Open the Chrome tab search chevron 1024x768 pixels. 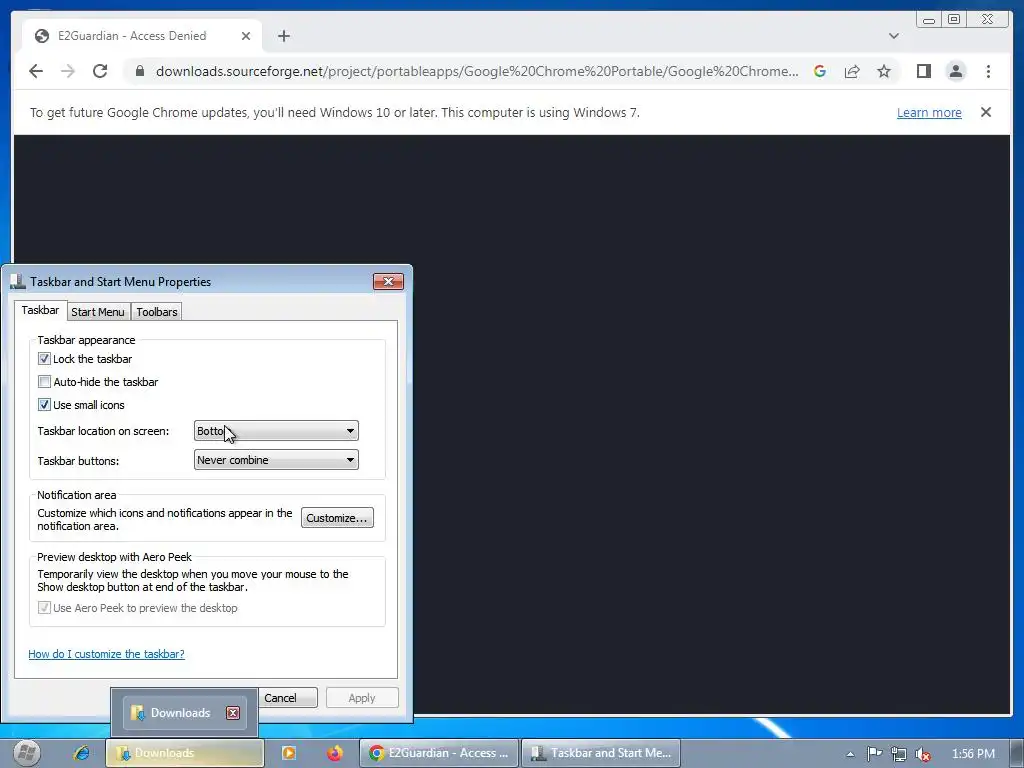pyautogui.click(x=893, y=36)
